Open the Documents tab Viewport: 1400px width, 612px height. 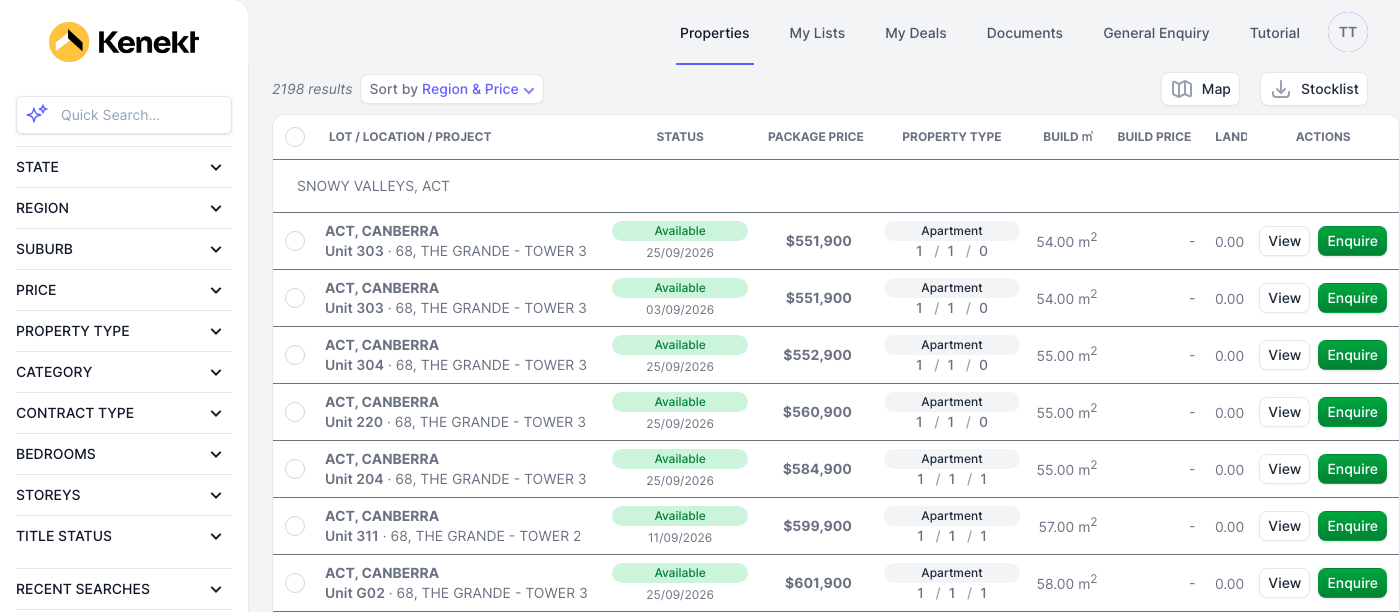[1025, 33]
